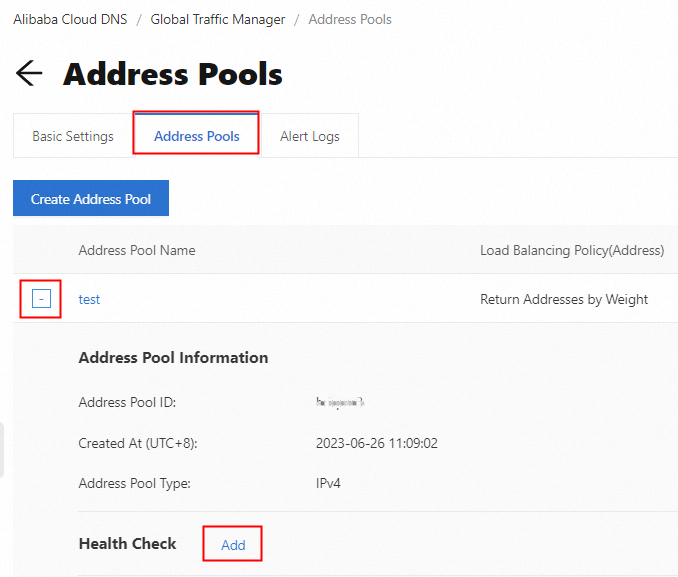
Task: Click the Create Address Pool button
Action: (x=91, y=199)
